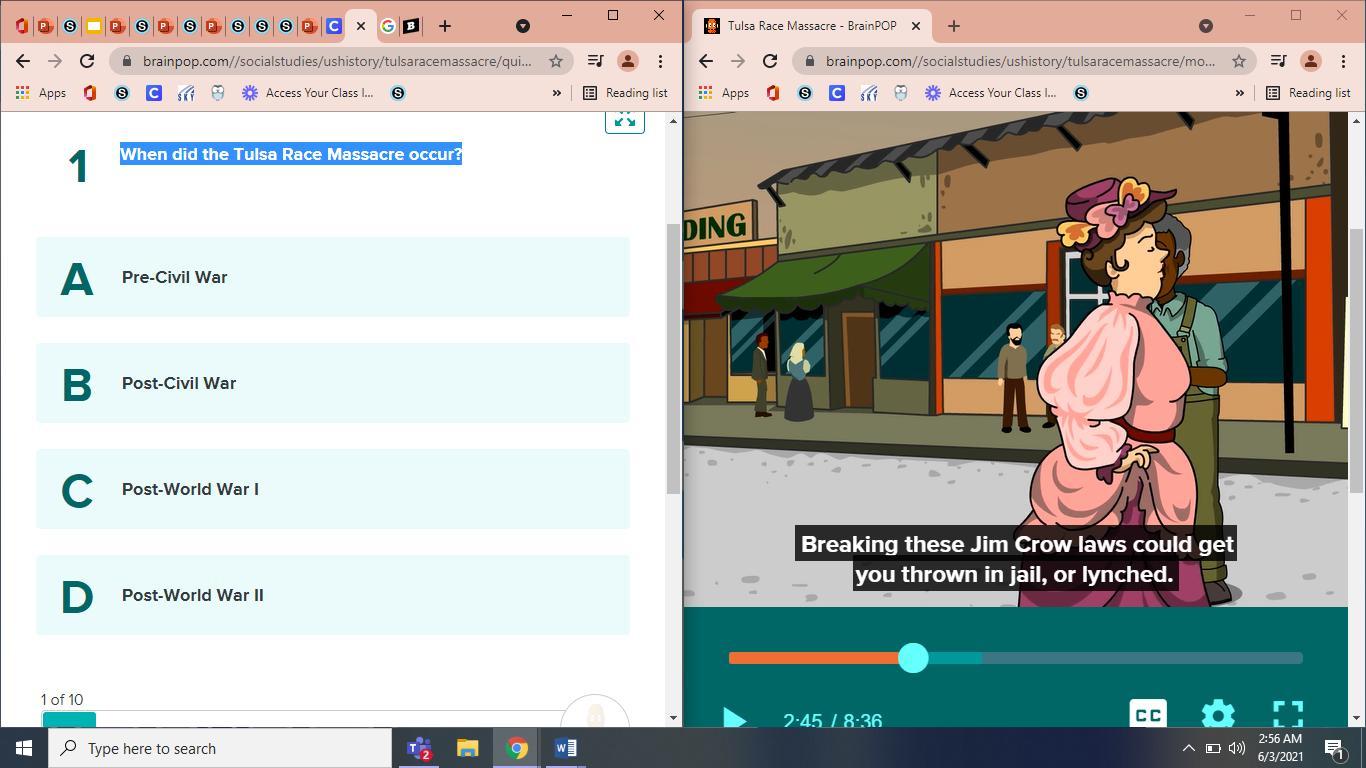Open the blue C bookmark in left window
This screenshot has height=768, width=1366.
click(154, 93)
